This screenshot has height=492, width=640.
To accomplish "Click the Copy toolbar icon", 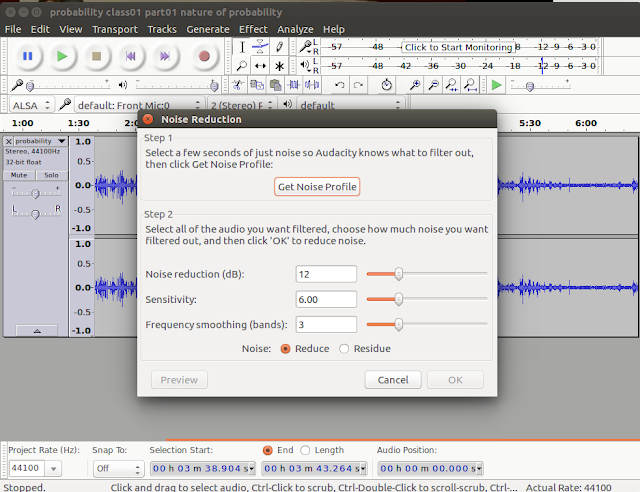I will pos(257,85).
